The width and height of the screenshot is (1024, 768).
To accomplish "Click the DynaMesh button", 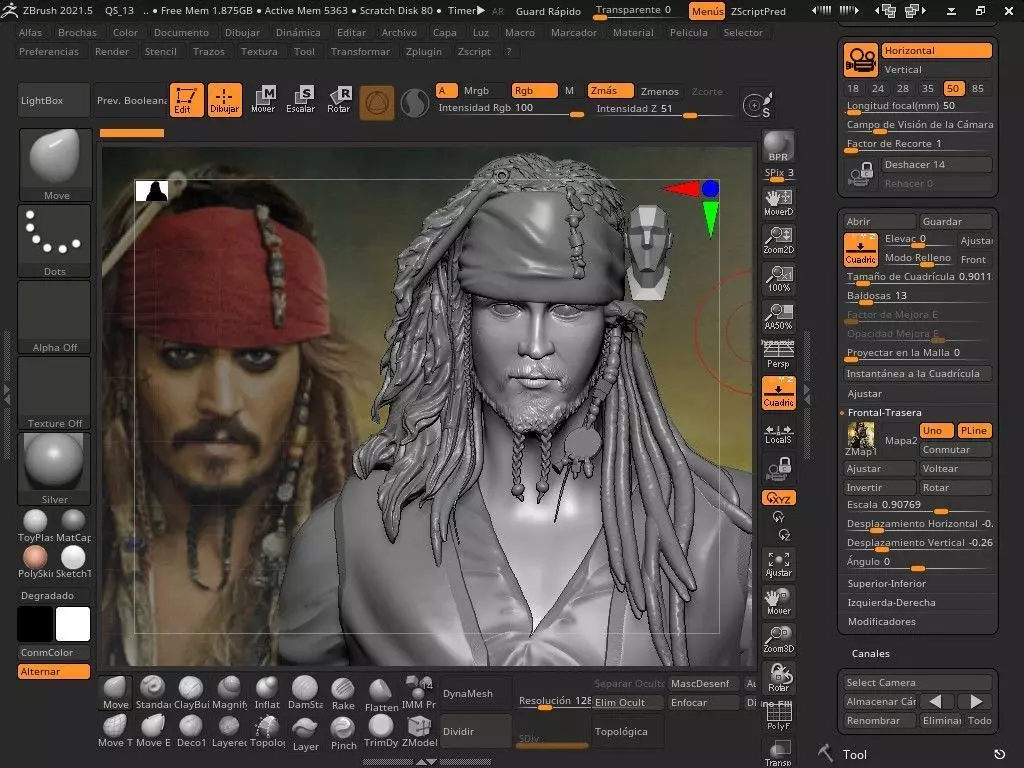I will [476, 694].
